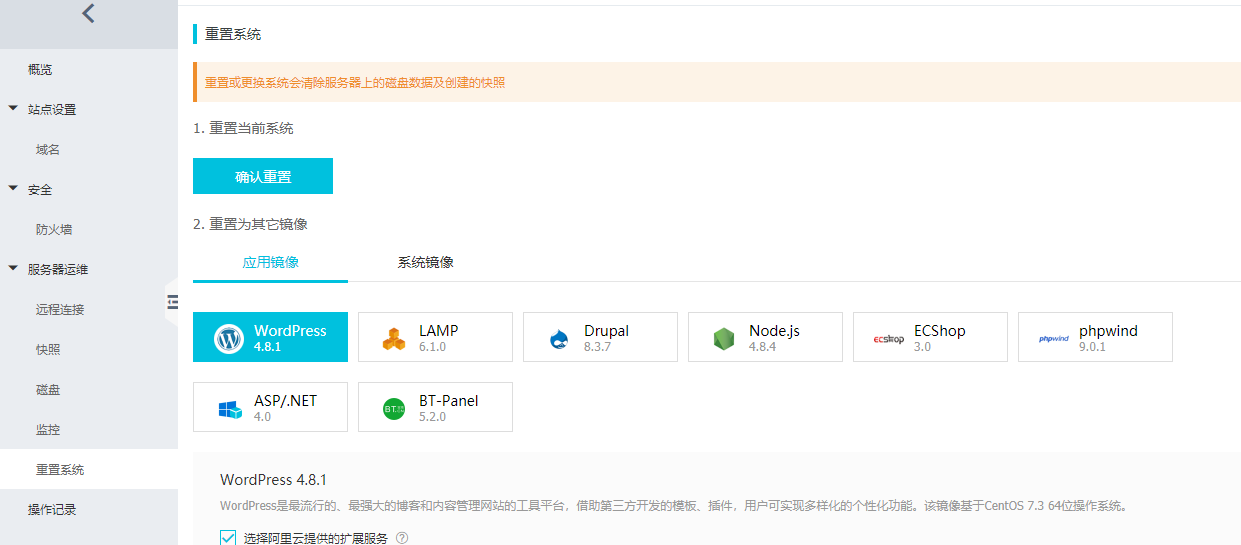Click the 'WordPress 4.8.1' description heading
Image resolution: width=1241 pixels, height=545 pixels.
click(x=274, y=480)
